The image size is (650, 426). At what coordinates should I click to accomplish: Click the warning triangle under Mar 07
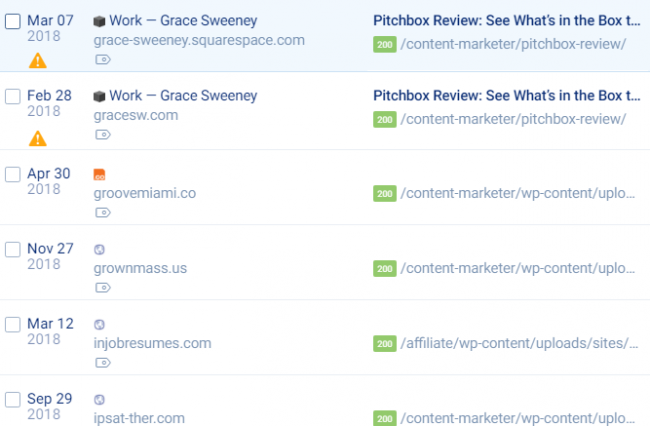[x=37, y=61]
